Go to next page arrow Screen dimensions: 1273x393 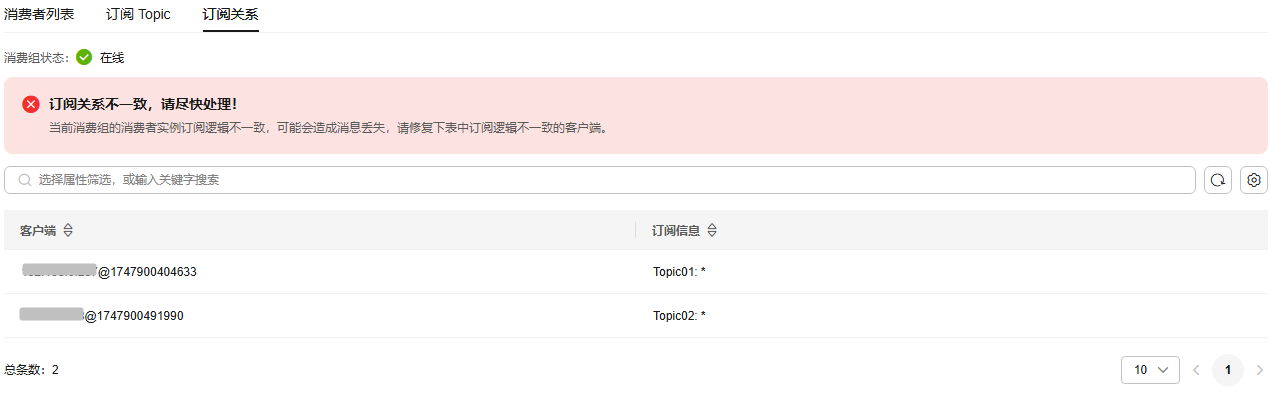(x=1259, y=370)
